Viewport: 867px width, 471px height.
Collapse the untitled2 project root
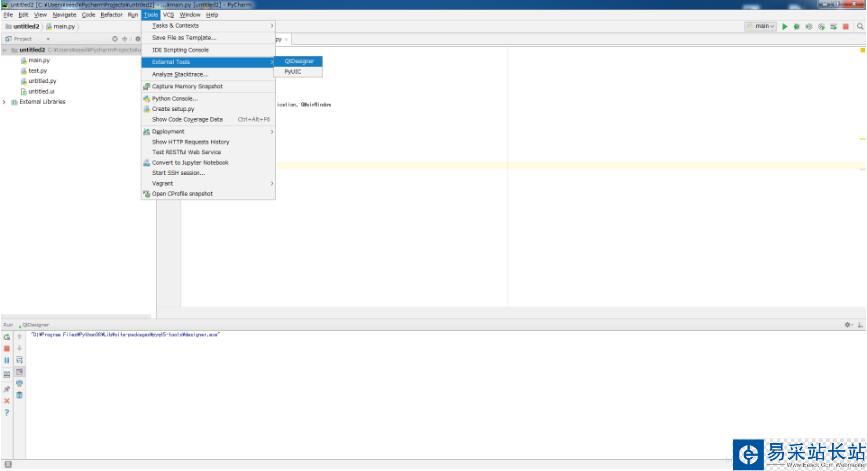[x=4, y=50]
